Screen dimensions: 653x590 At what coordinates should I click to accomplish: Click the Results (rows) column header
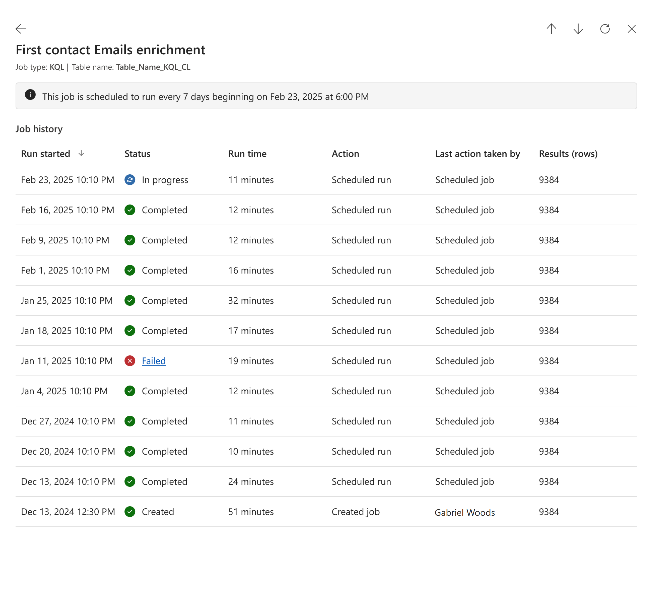[x=567, y=154]
